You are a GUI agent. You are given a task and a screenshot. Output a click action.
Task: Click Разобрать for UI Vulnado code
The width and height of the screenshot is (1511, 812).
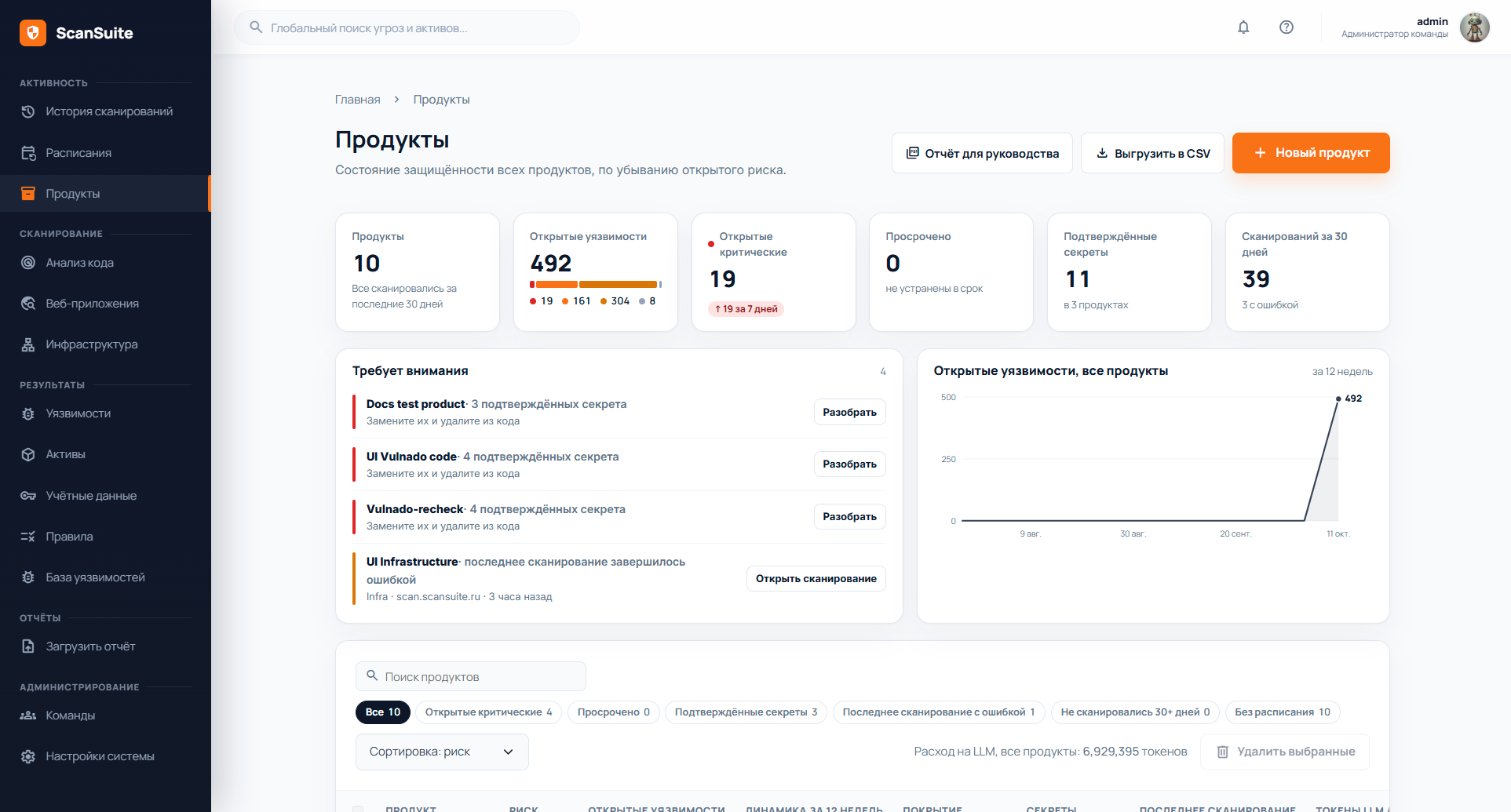pyautogui.click(x=850, y=464)
